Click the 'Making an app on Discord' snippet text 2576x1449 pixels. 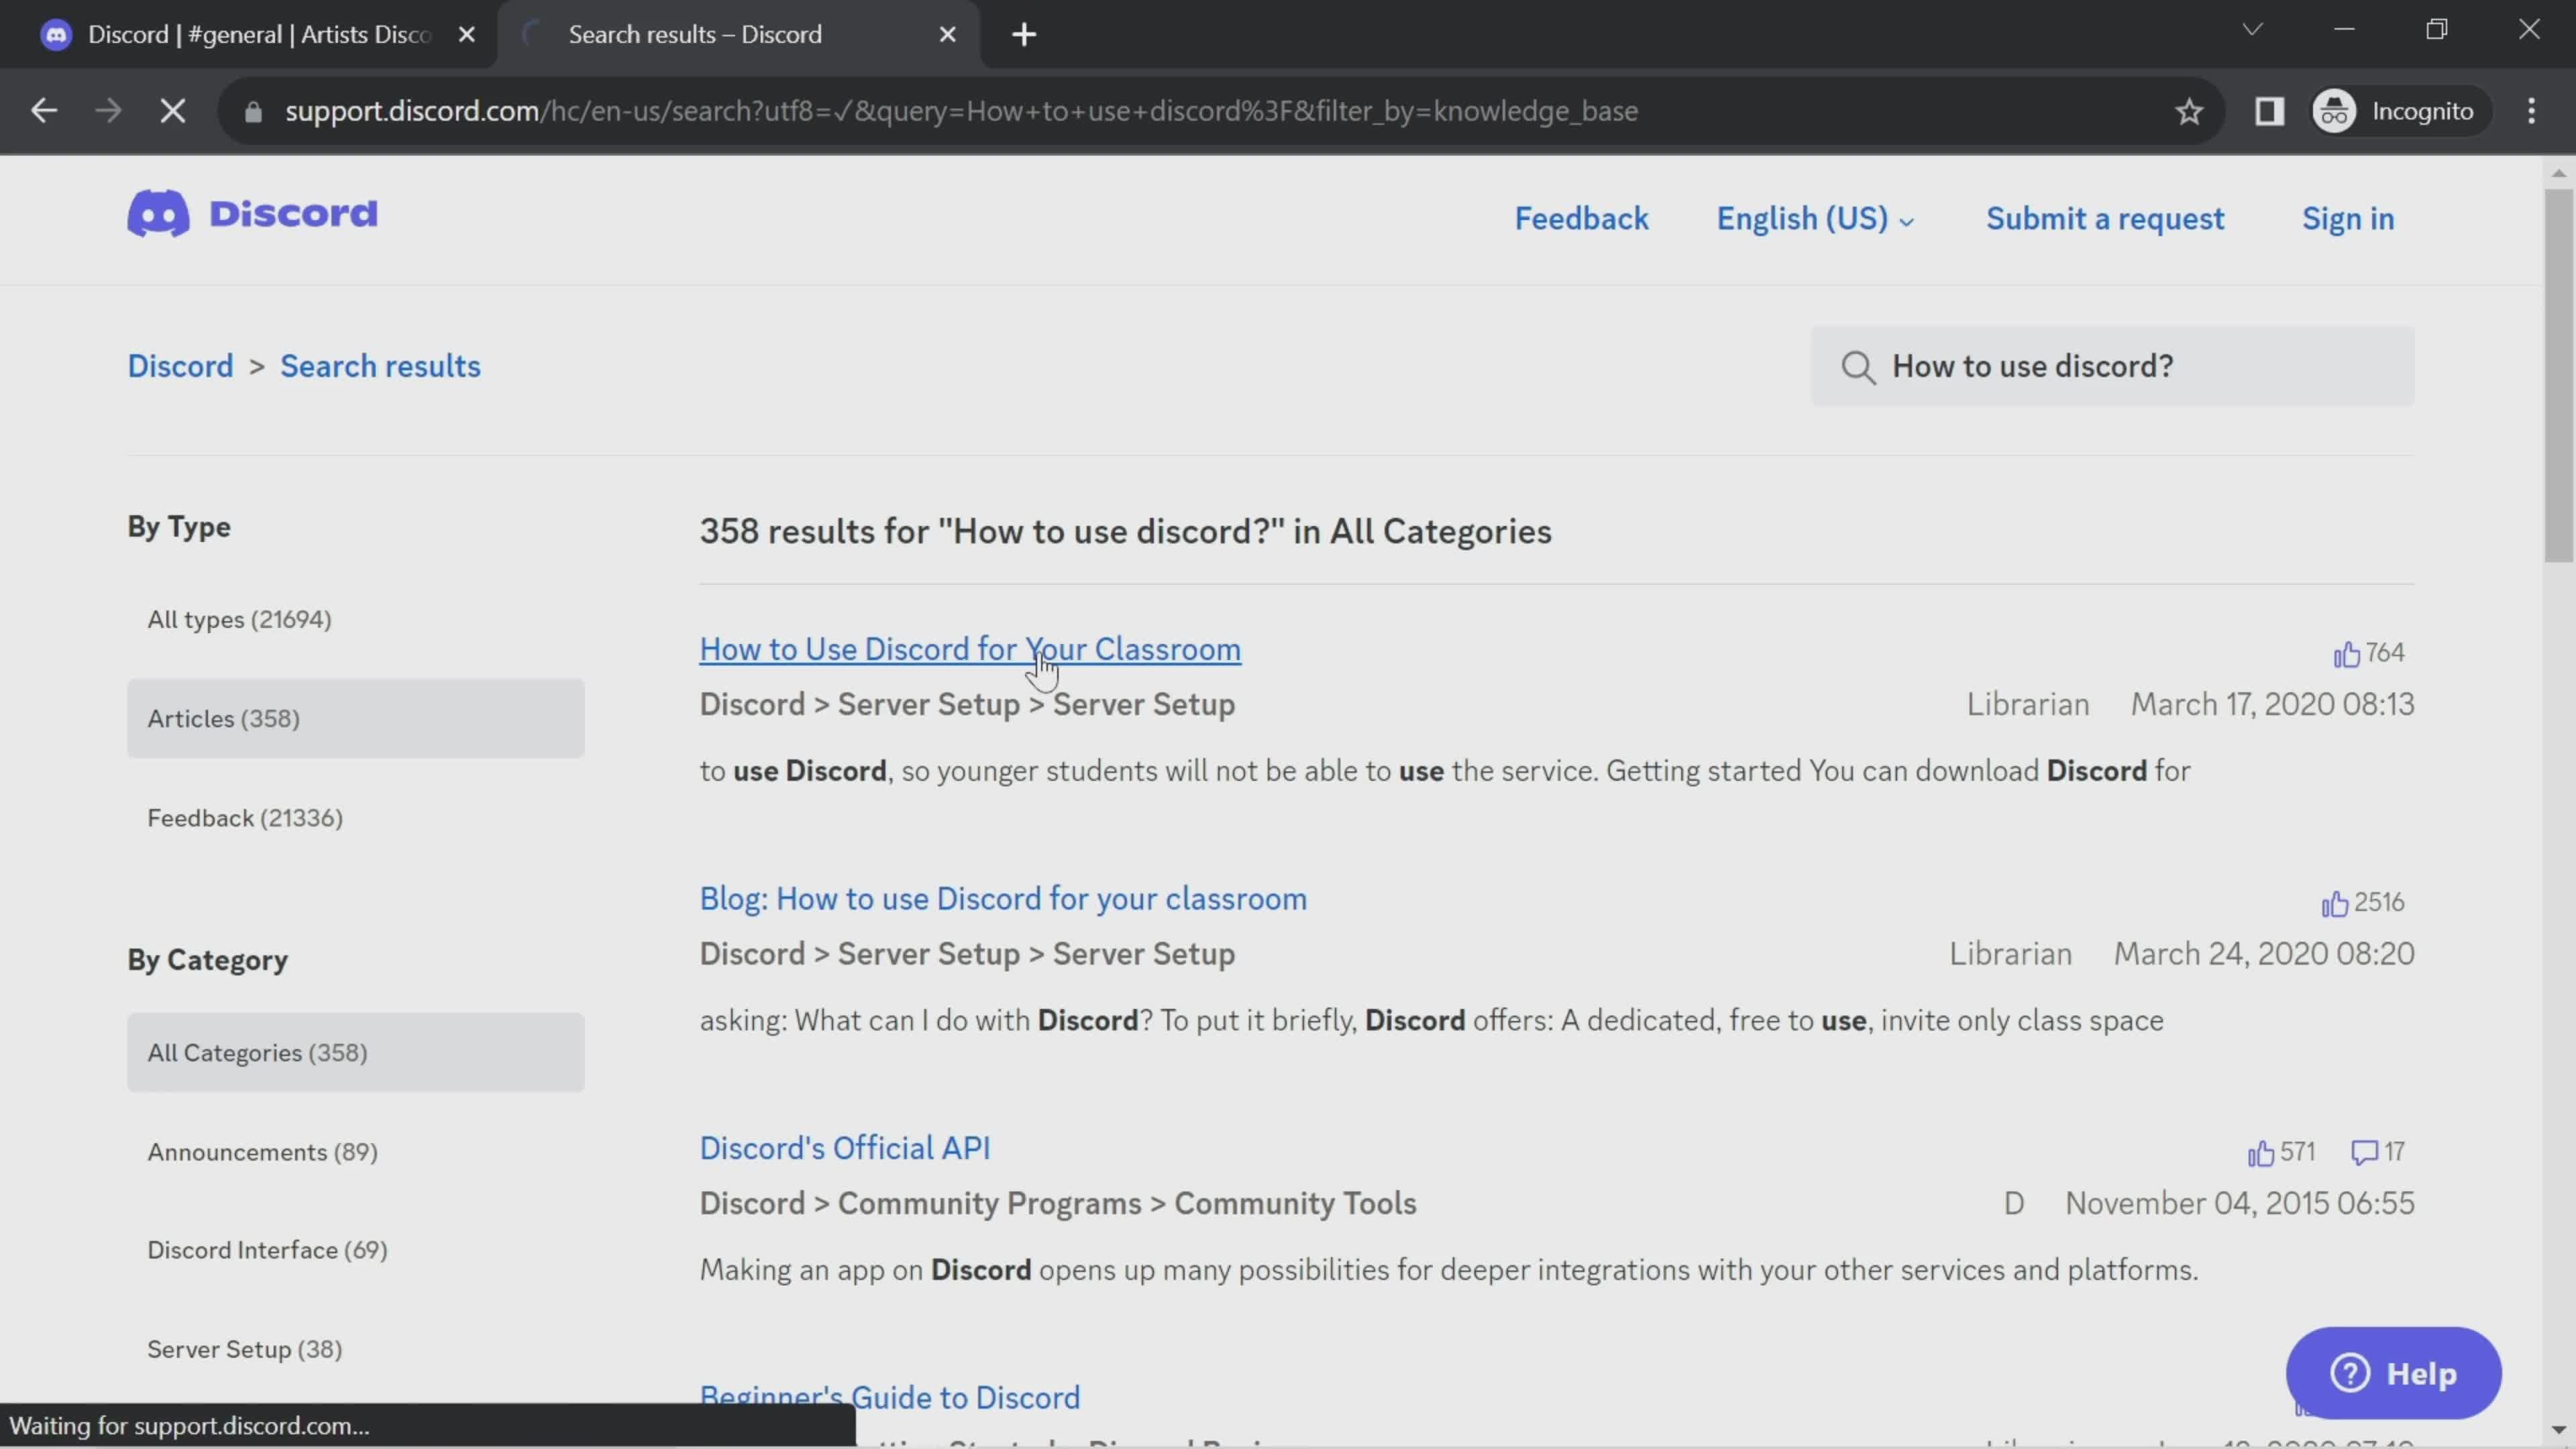(1449, 1270)
